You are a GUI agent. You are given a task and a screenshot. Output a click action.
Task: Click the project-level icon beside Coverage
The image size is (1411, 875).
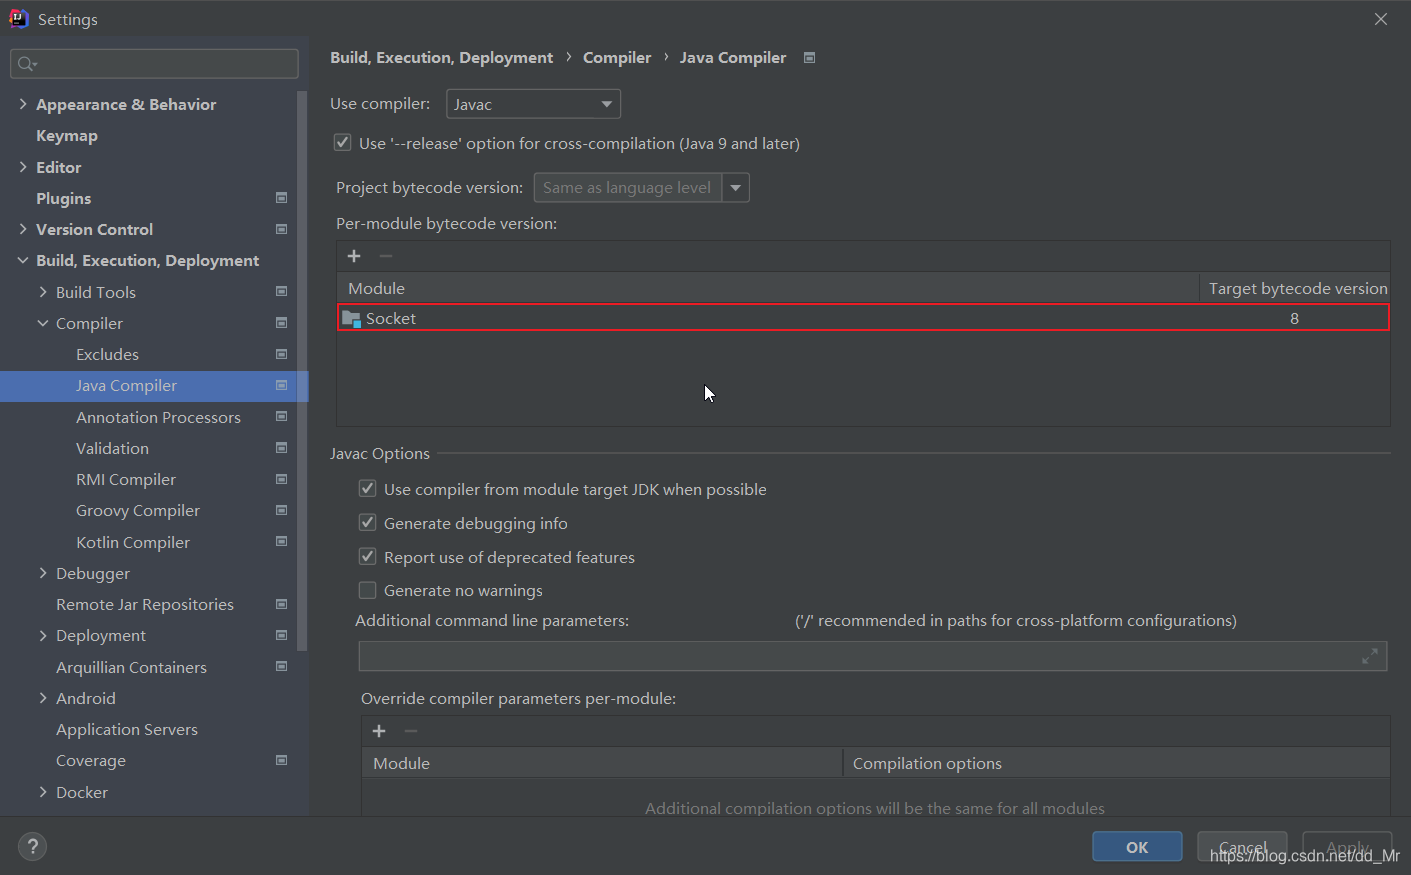pos(282,760)
